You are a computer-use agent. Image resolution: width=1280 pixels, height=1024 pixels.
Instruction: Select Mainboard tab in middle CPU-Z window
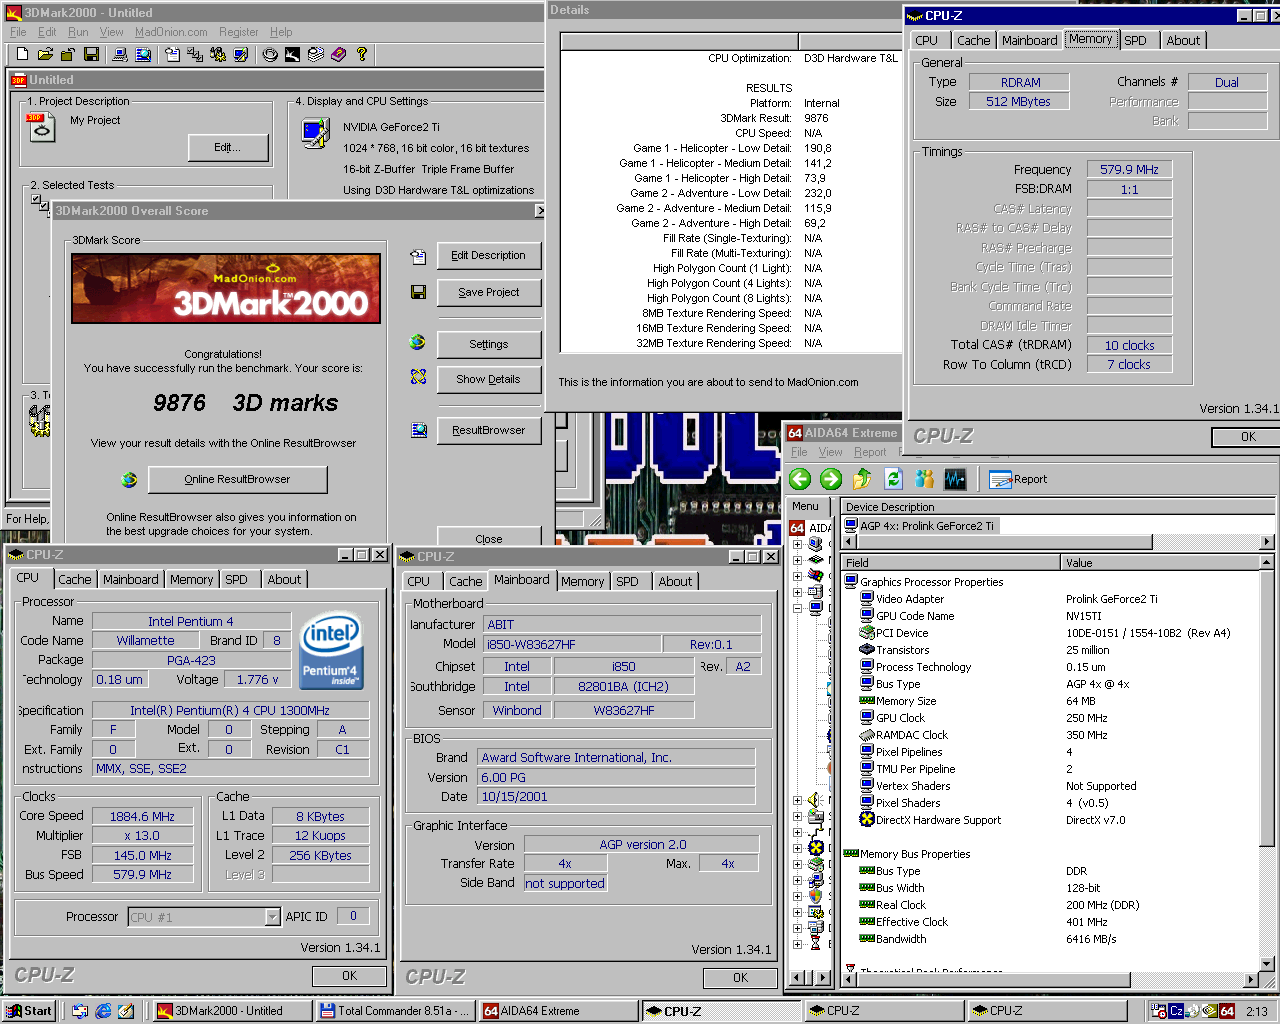pyautogui.click(x=522, y=579)
